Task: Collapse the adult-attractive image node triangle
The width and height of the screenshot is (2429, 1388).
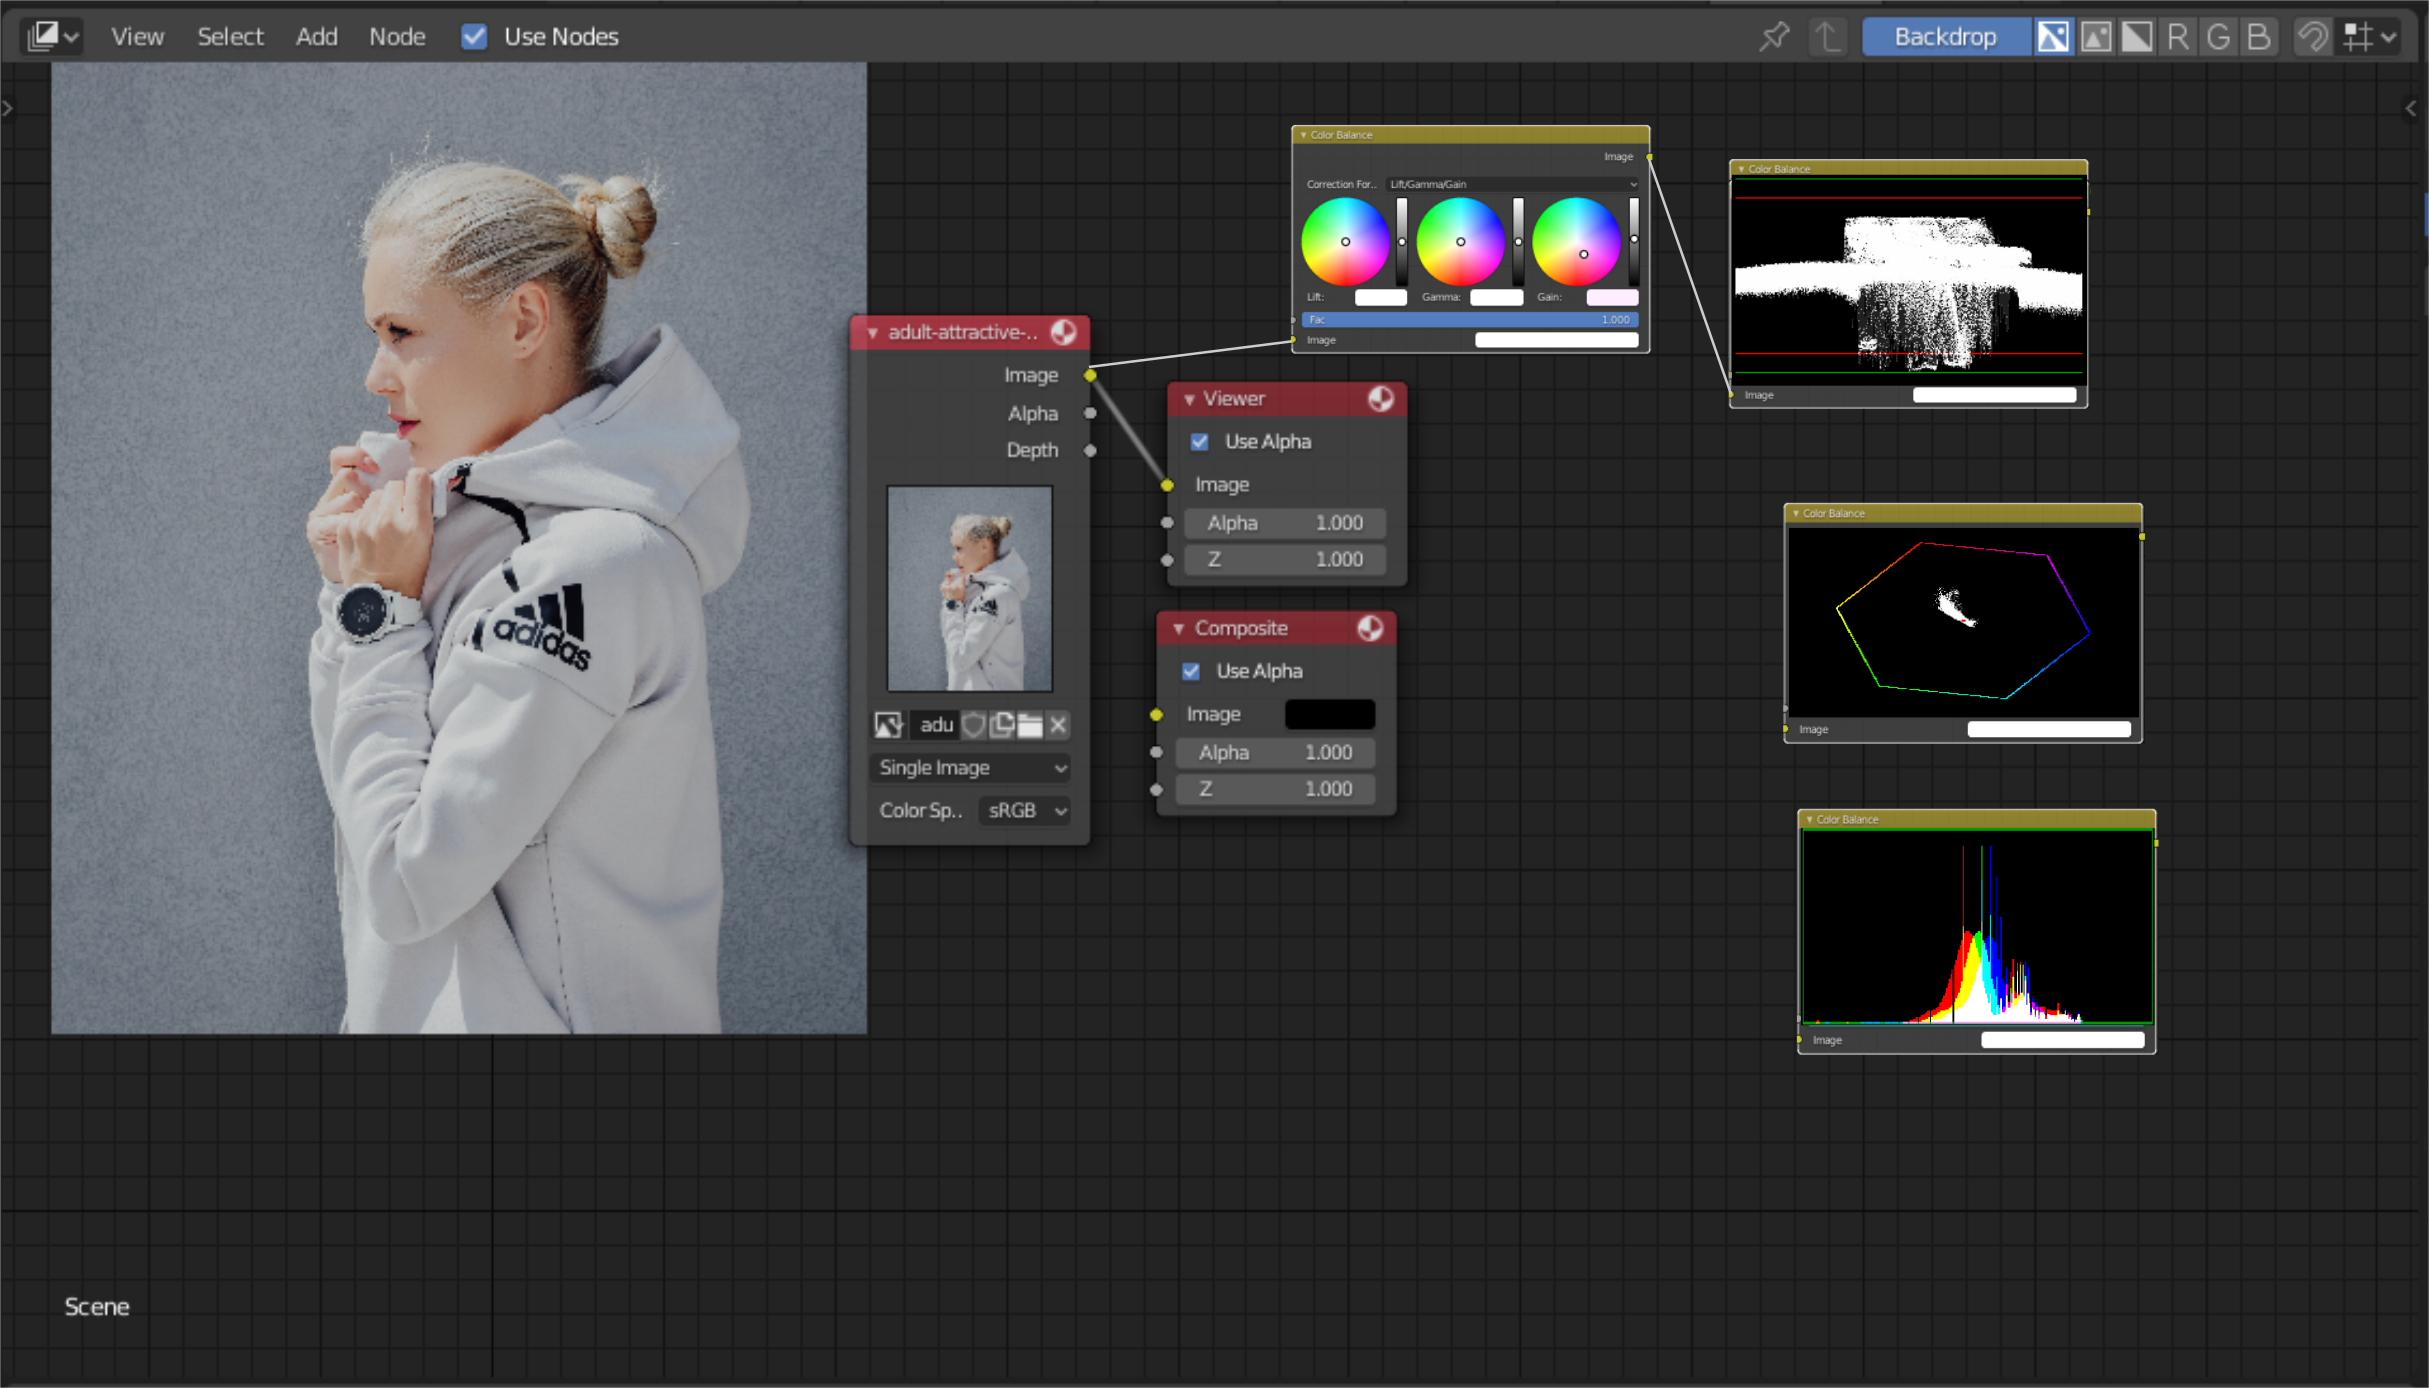Action: point(872,332)
